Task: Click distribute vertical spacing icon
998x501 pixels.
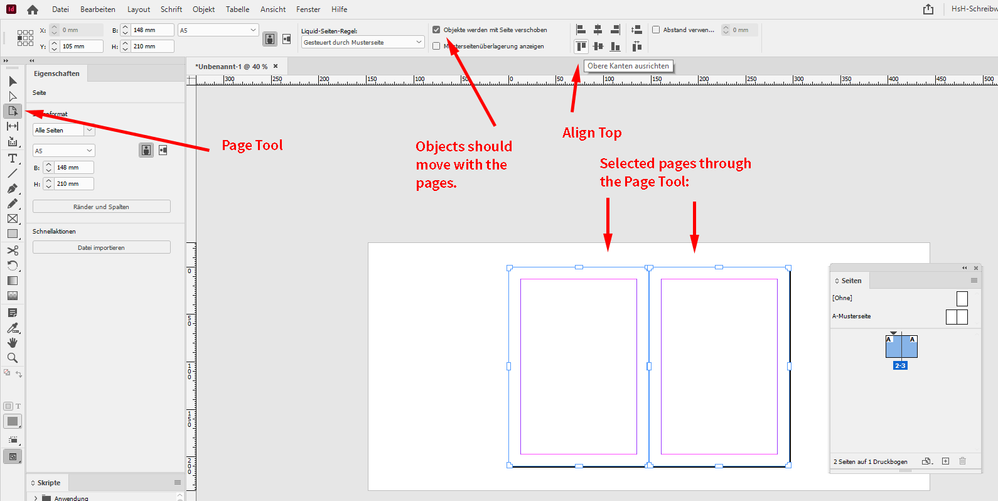Action: click(636, 29)
